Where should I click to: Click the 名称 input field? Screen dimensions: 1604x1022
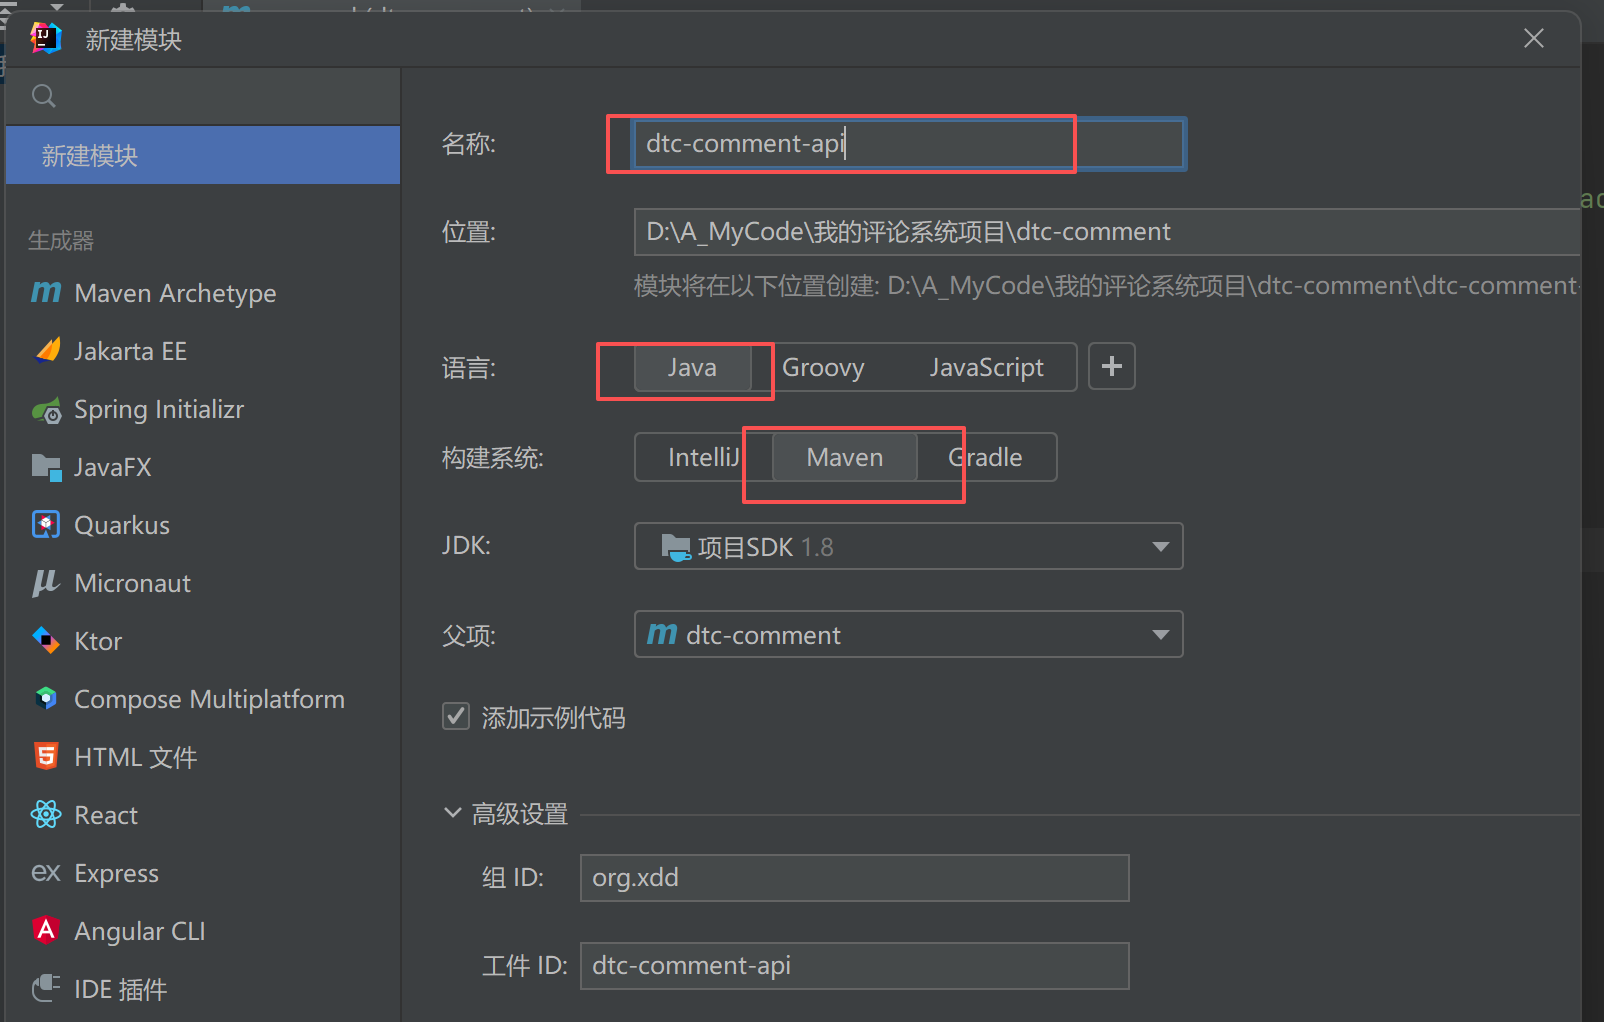click(x=909, y=144)
